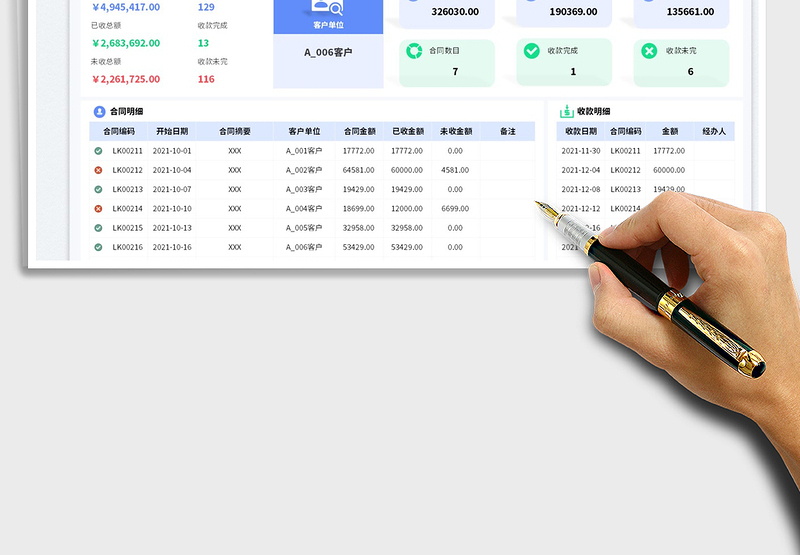Click the green check status icon for LK00216
800x555 pixels.
point(98,247)
